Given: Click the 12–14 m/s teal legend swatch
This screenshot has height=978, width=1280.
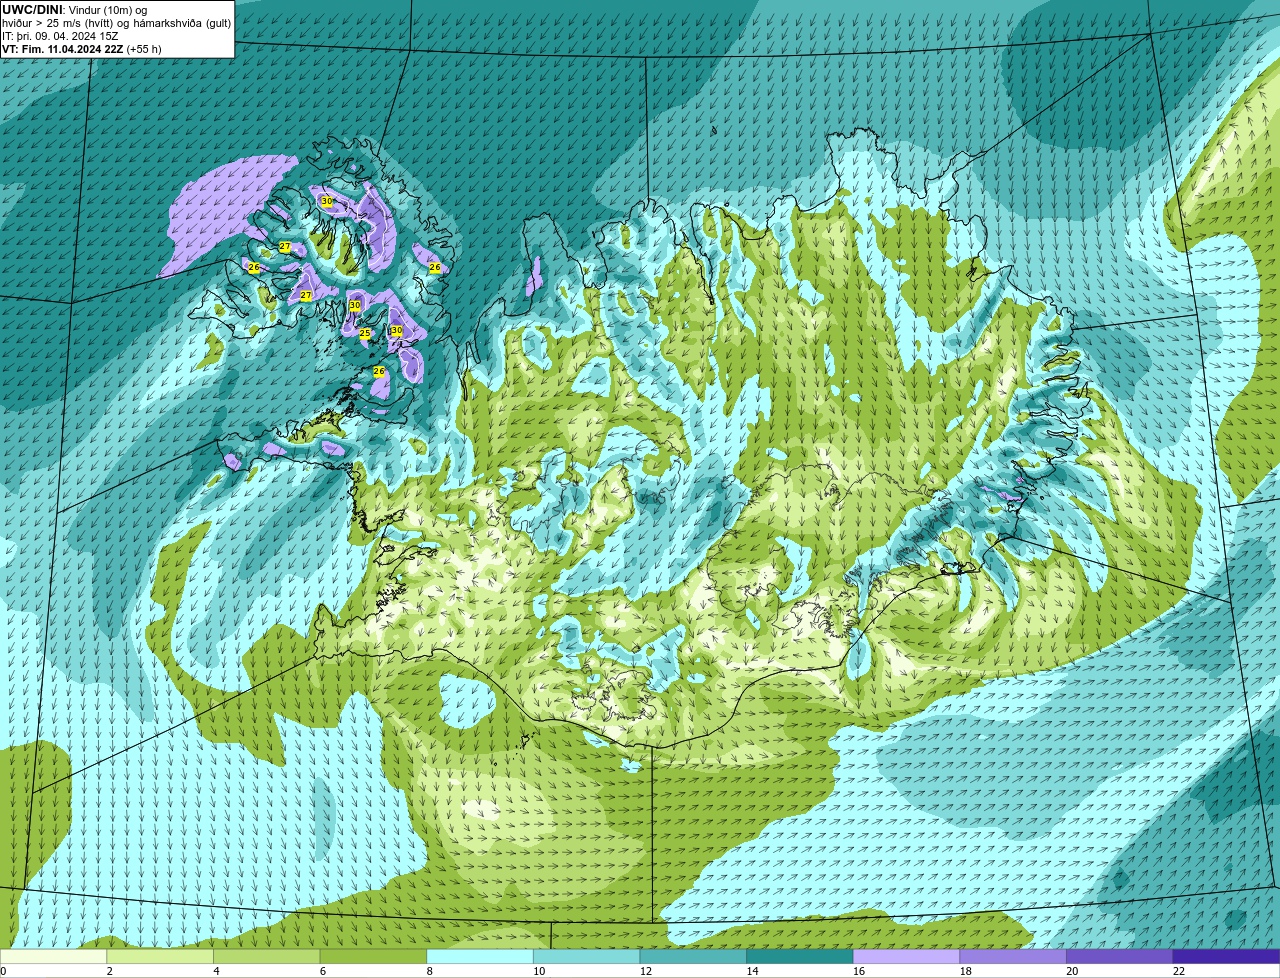Looking at the screenshot, I should (x=693, y=957).
